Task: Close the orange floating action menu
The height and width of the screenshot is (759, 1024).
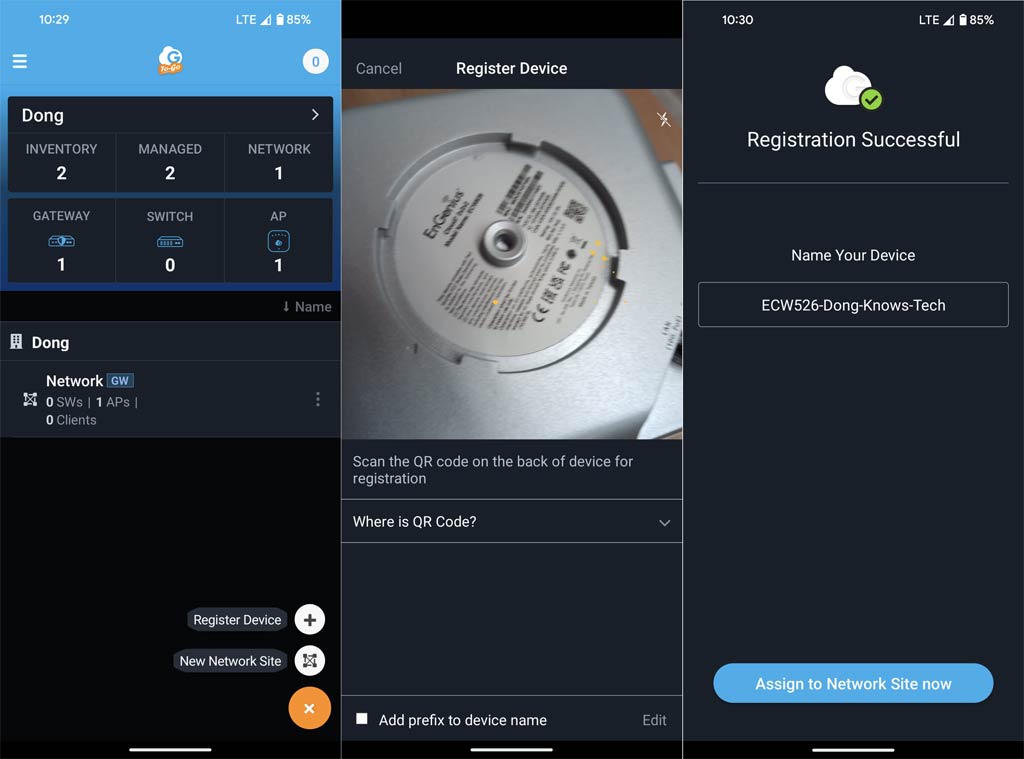Action: [x=310, y=708]
